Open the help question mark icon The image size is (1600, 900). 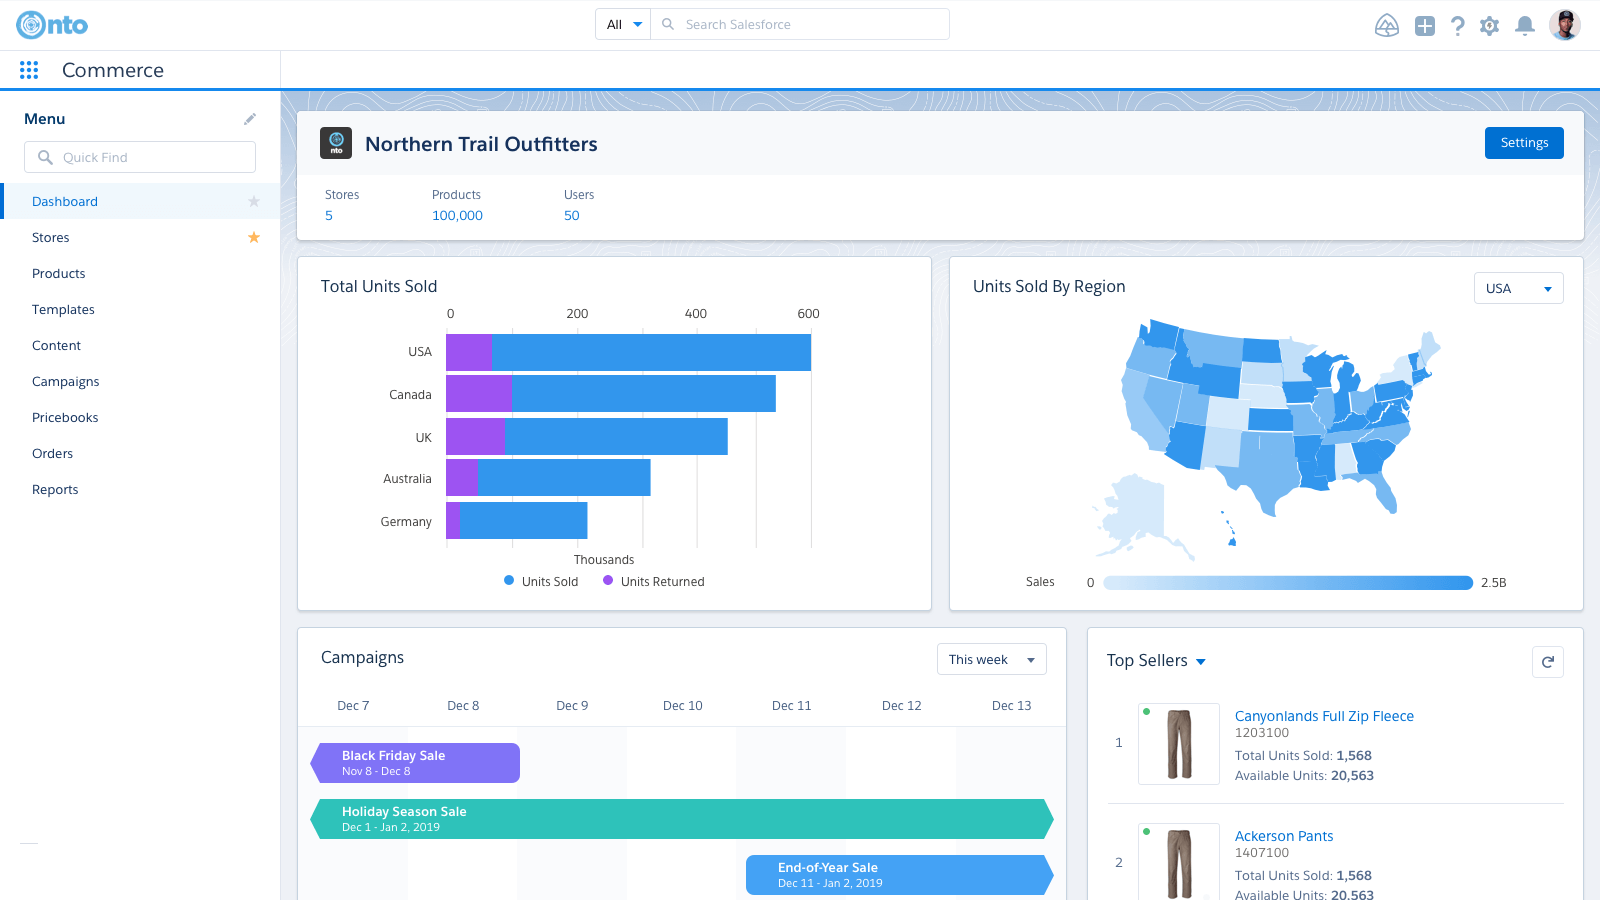click(1457, 26)
